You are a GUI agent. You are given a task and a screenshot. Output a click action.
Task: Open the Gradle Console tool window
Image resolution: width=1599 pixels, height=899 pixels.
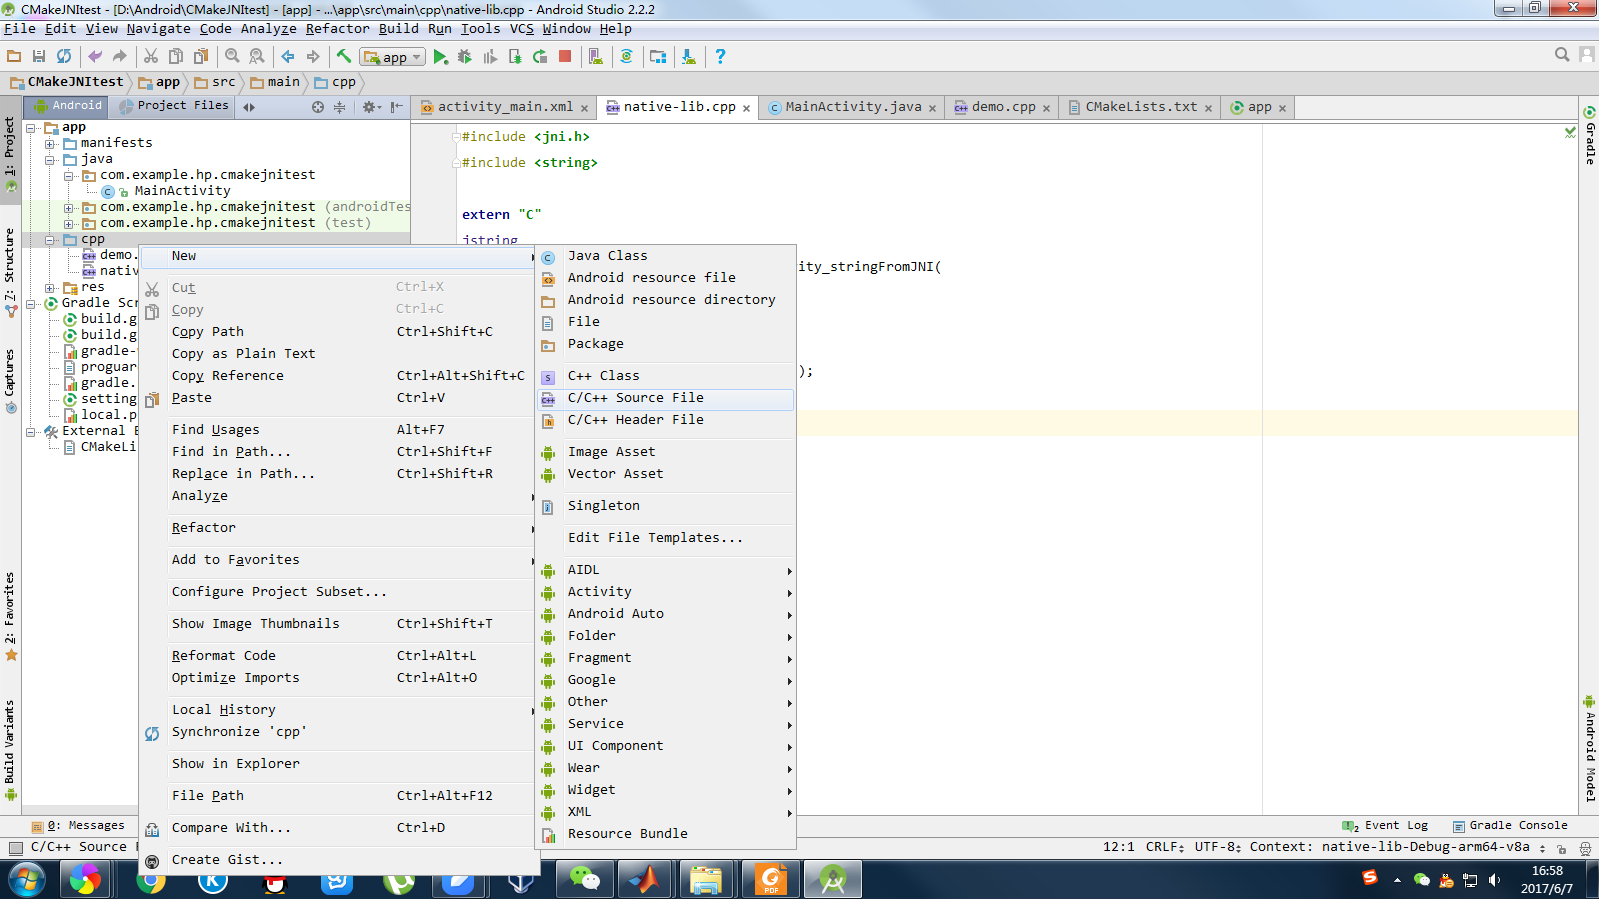(1510, 826)
